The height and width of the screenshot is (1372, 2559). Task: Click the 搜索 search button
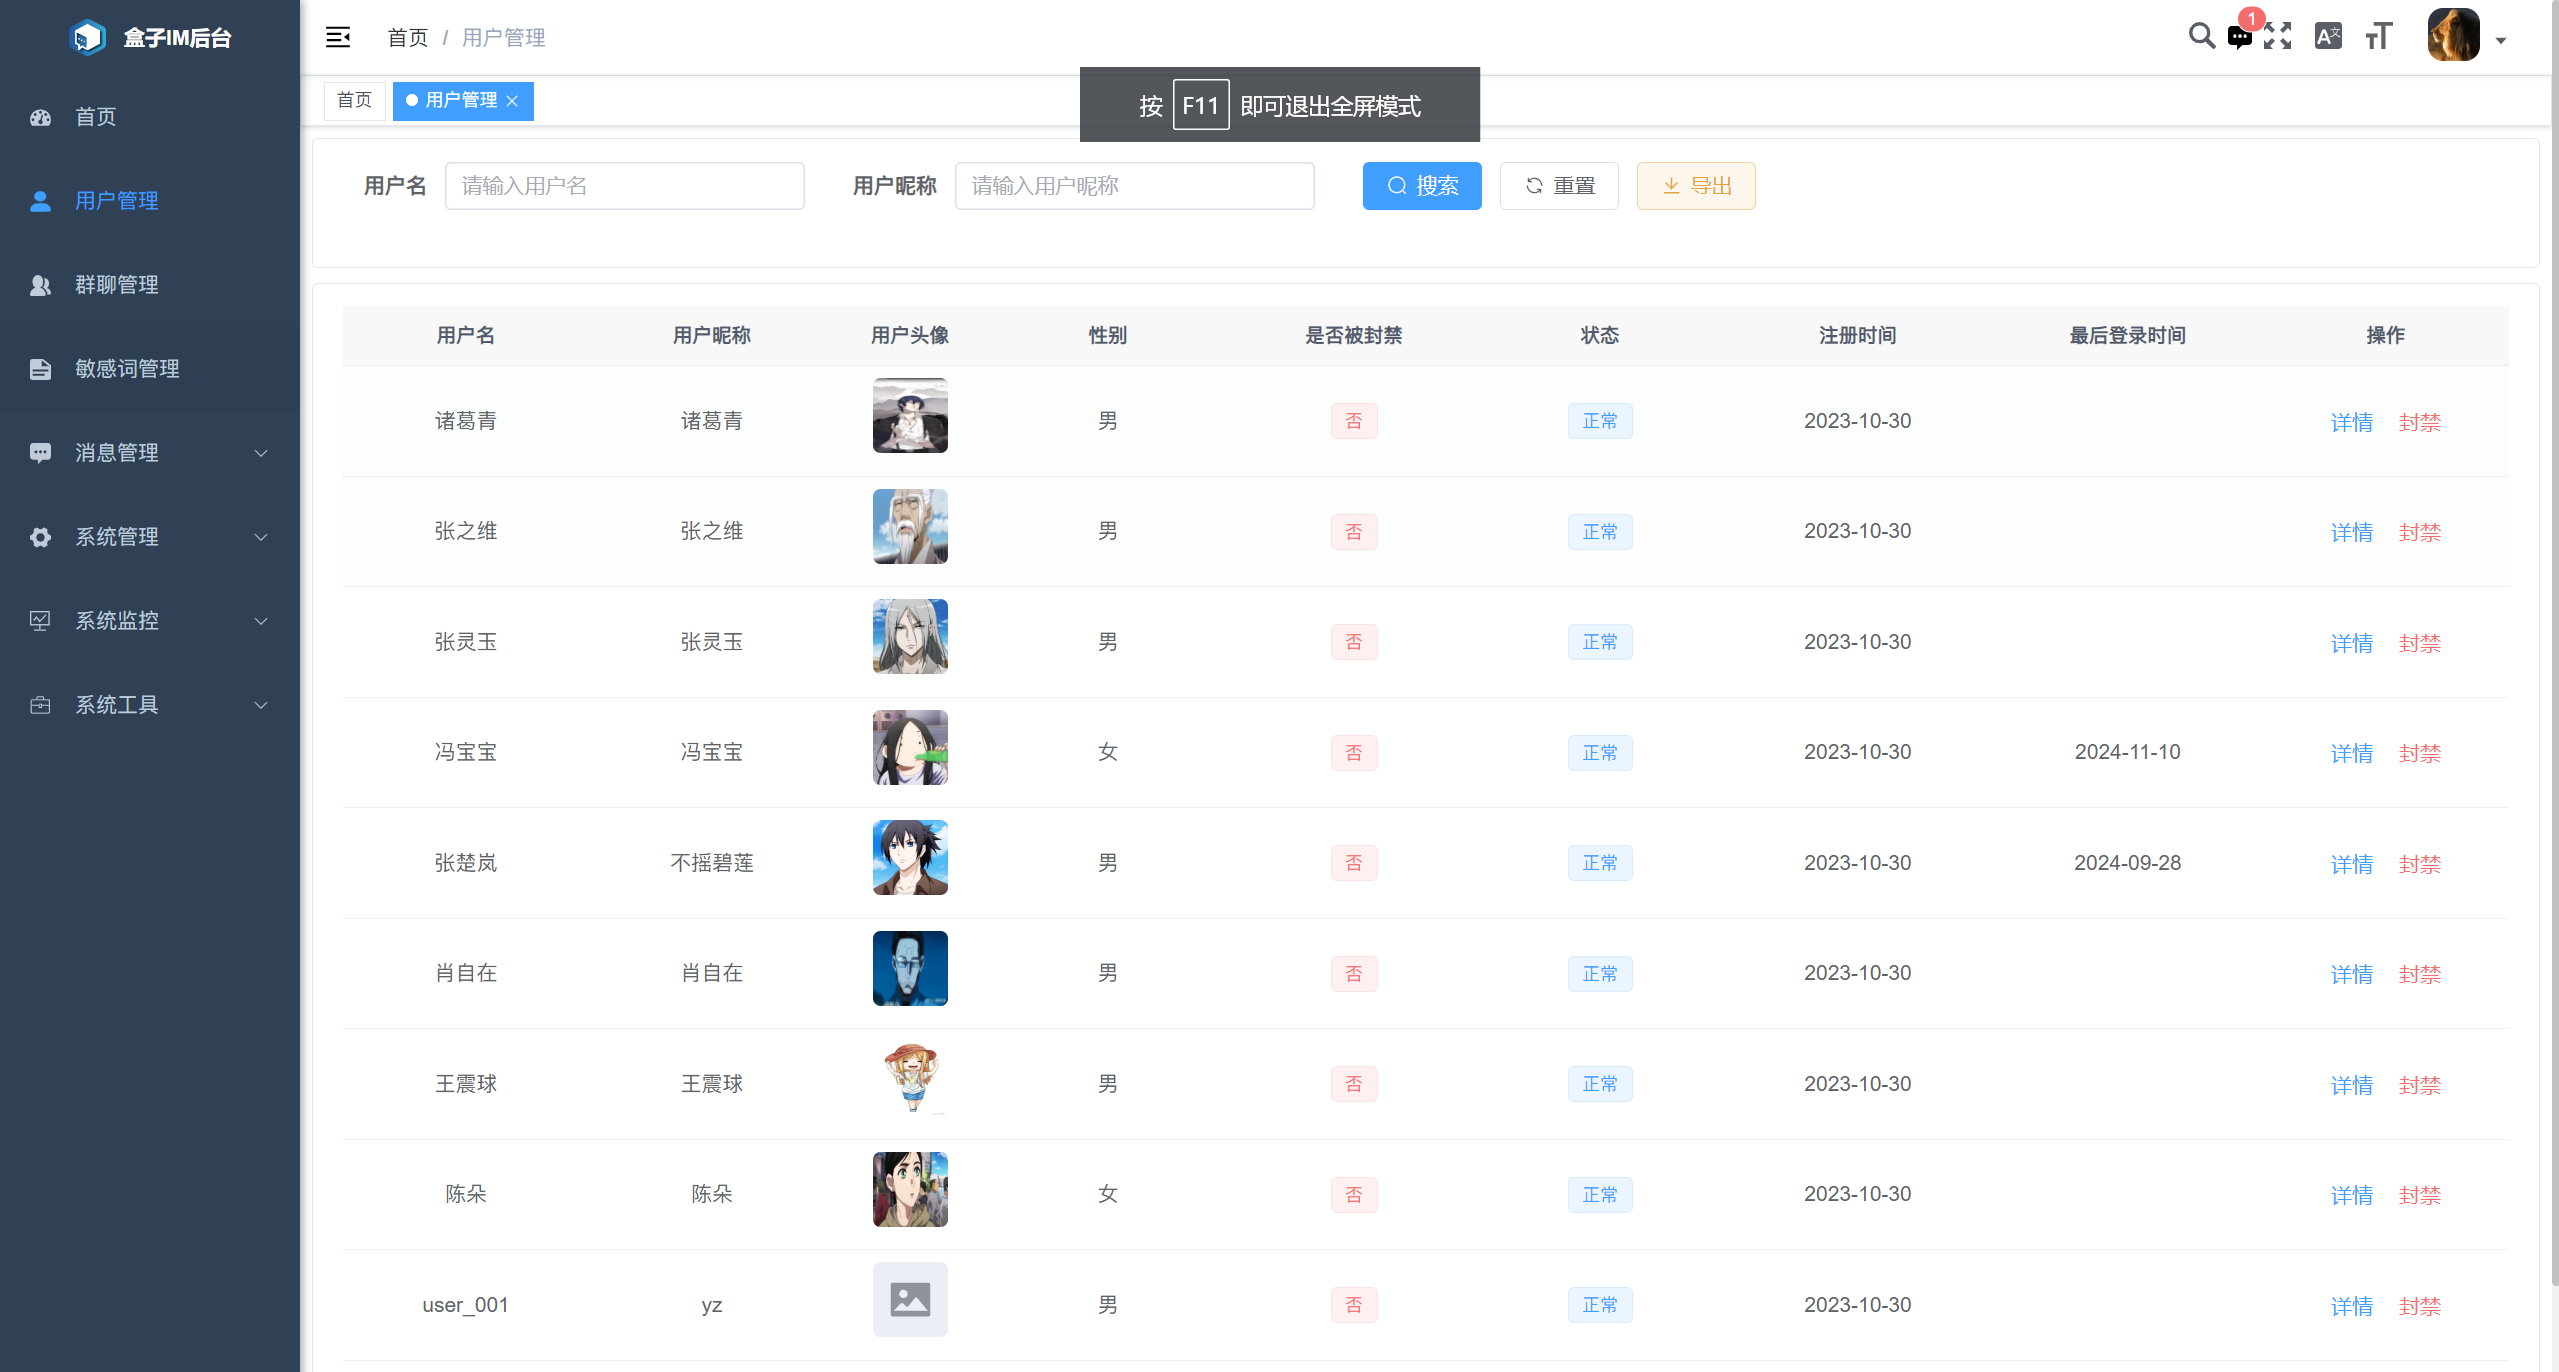coord(1422,186)
